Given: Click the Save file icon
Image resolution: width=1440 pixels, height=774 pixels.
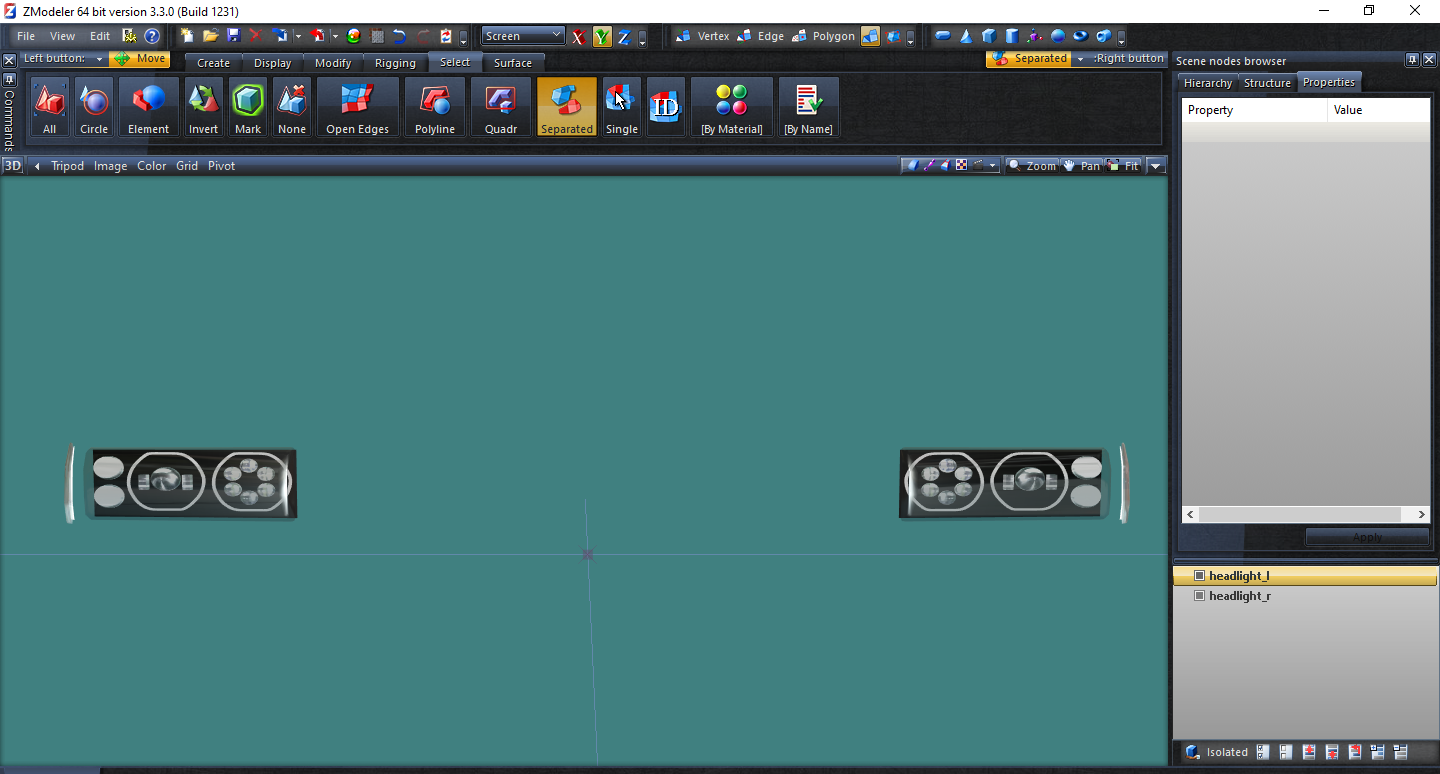Looking at the screenshot, I should [233, 36].
